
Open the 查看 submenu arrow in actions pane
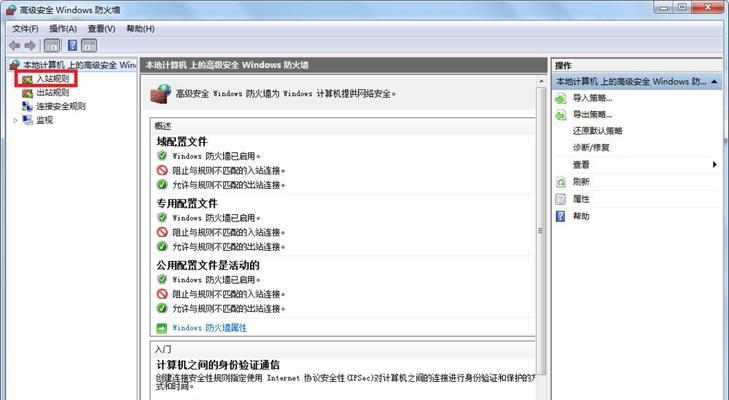(x=715, y=164)
